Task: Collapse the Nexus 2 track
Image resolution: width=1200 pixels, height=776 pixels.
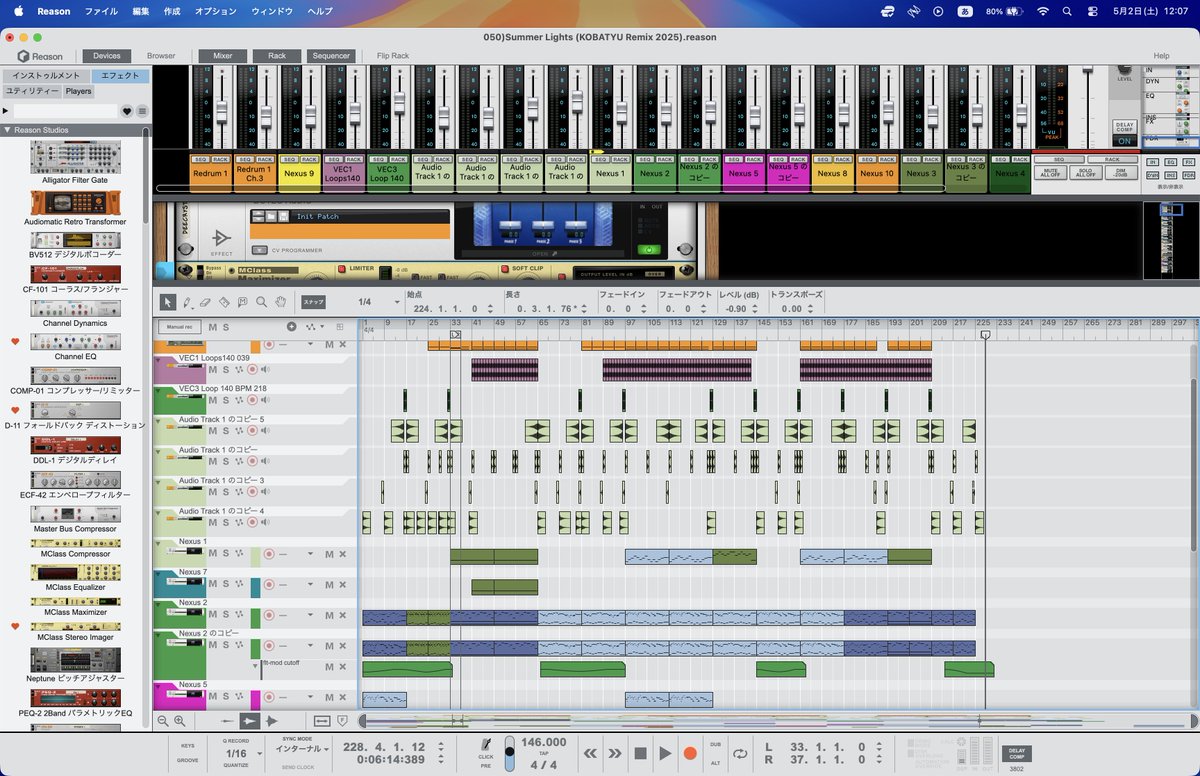Action: 158,603
